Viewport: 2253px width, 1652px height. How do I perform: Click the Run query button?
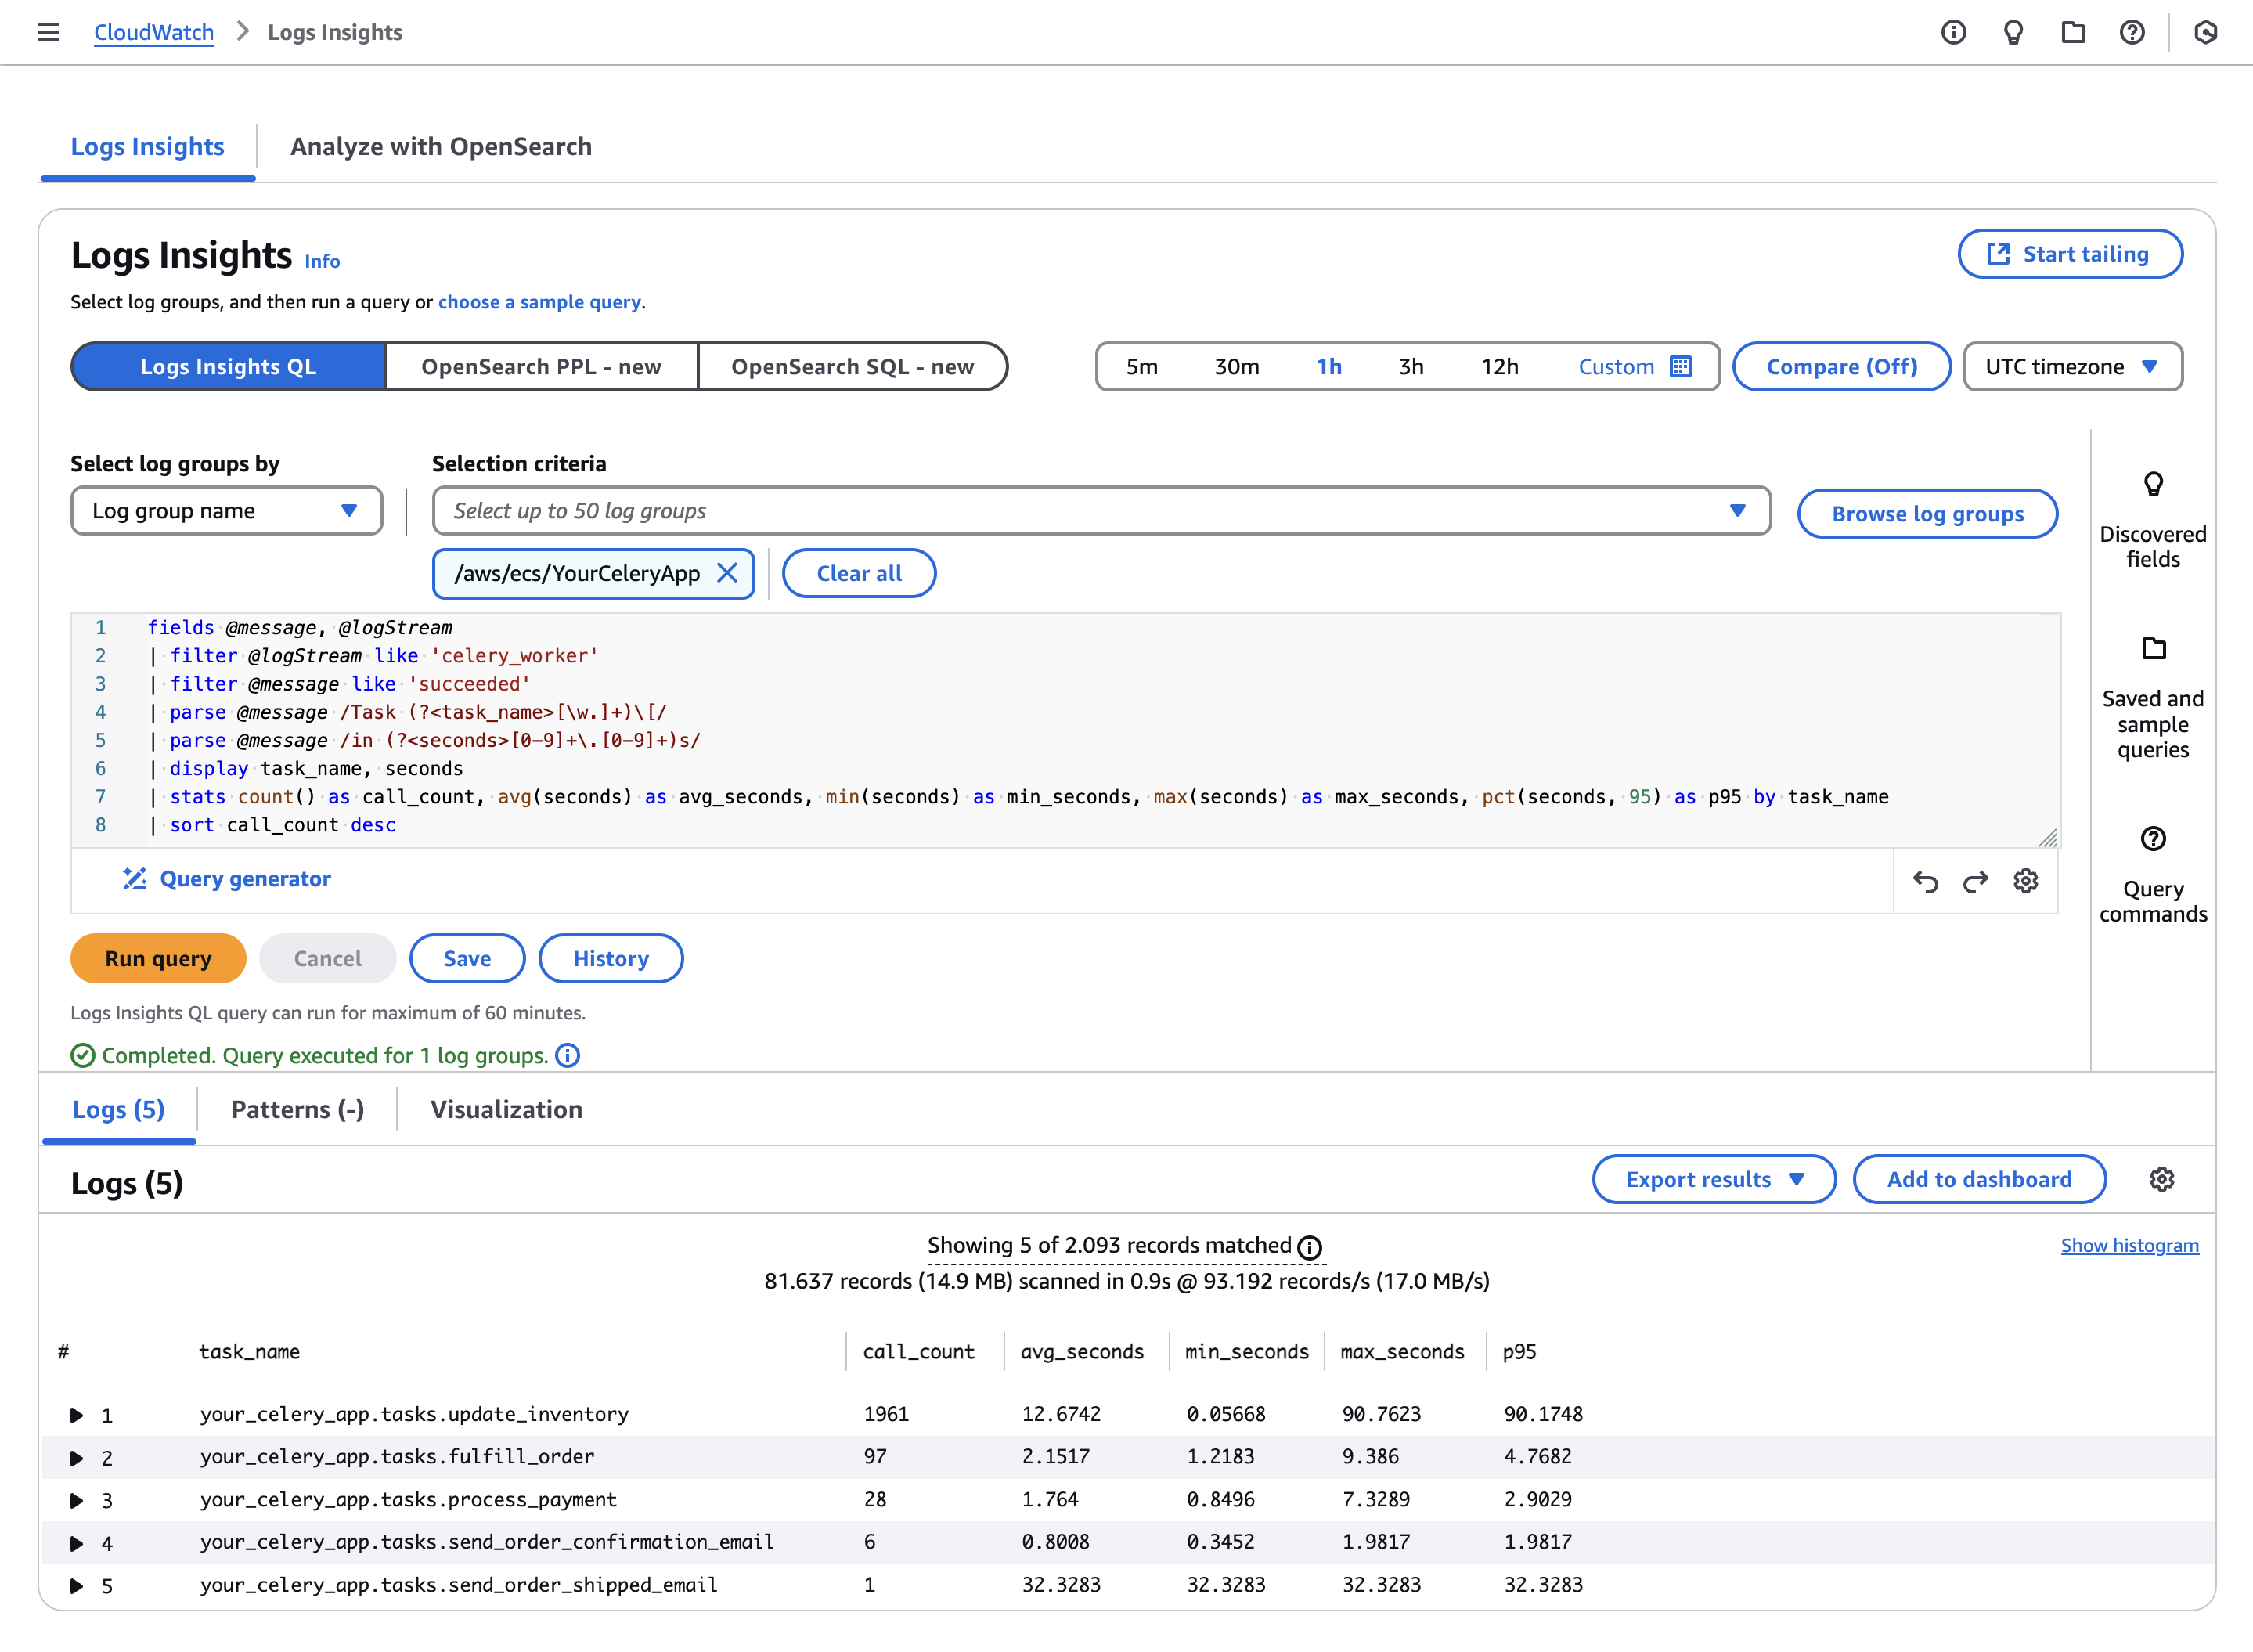point(157,958)
